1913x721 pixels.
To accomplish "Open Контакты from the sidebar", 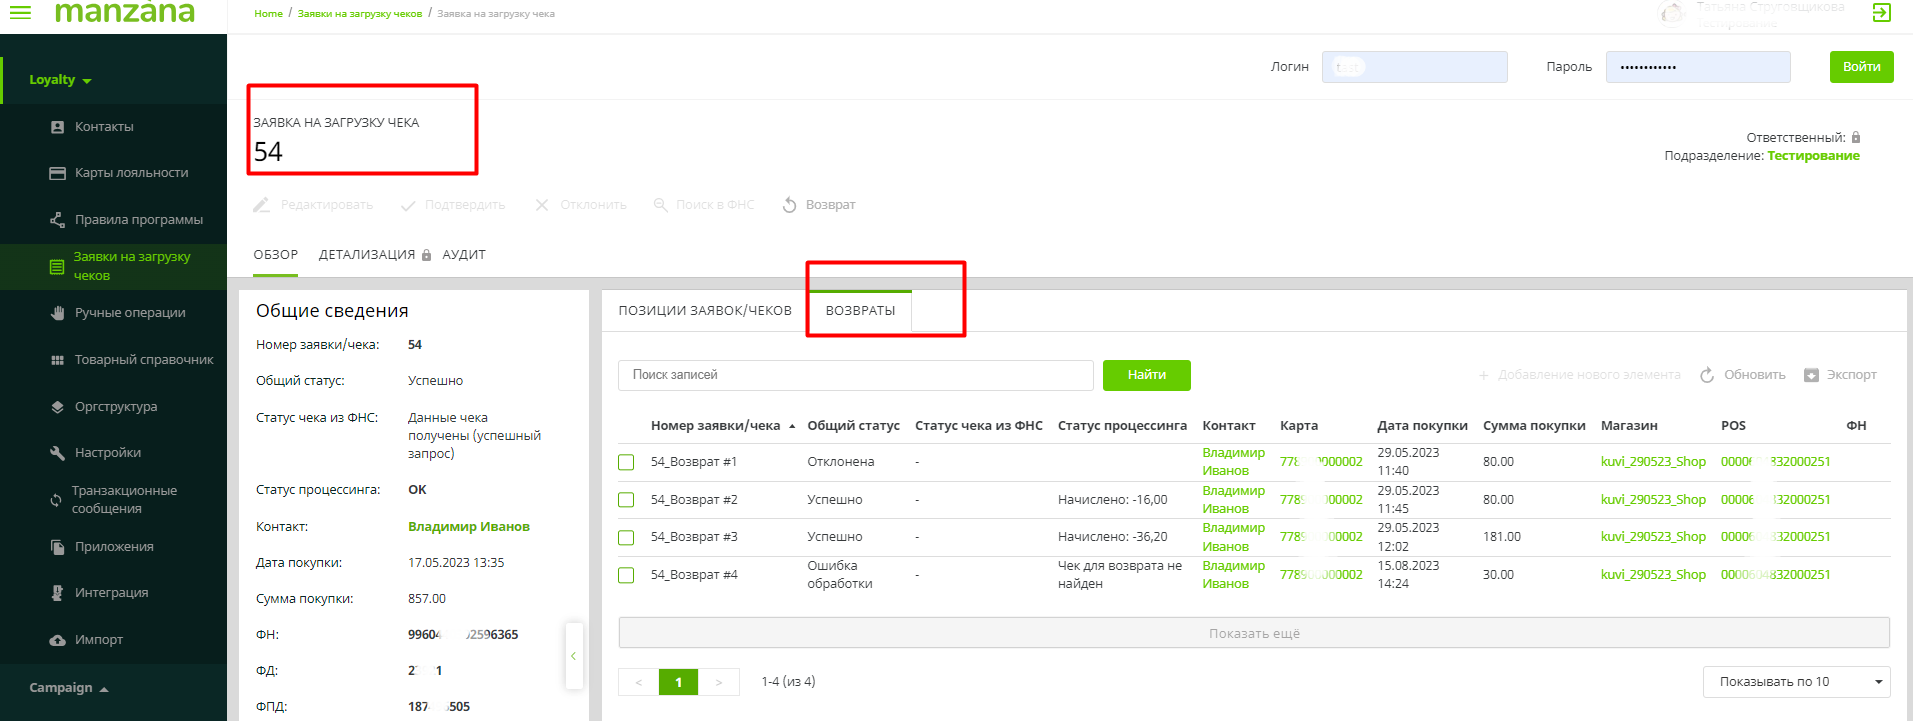I will (x=104, y=127).
